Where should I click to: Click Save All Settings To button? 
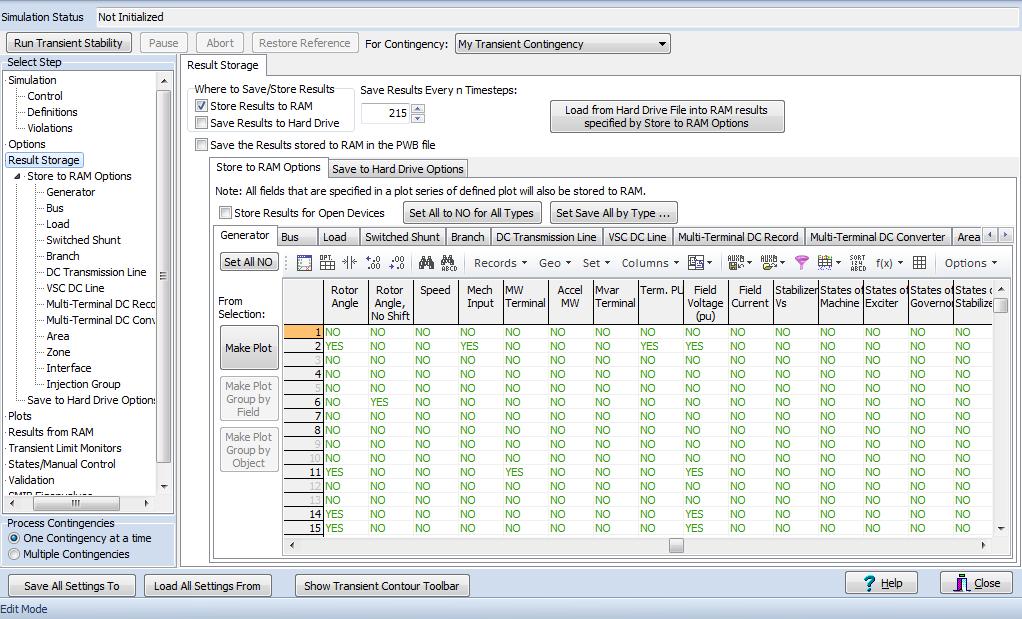coord(72,586)
